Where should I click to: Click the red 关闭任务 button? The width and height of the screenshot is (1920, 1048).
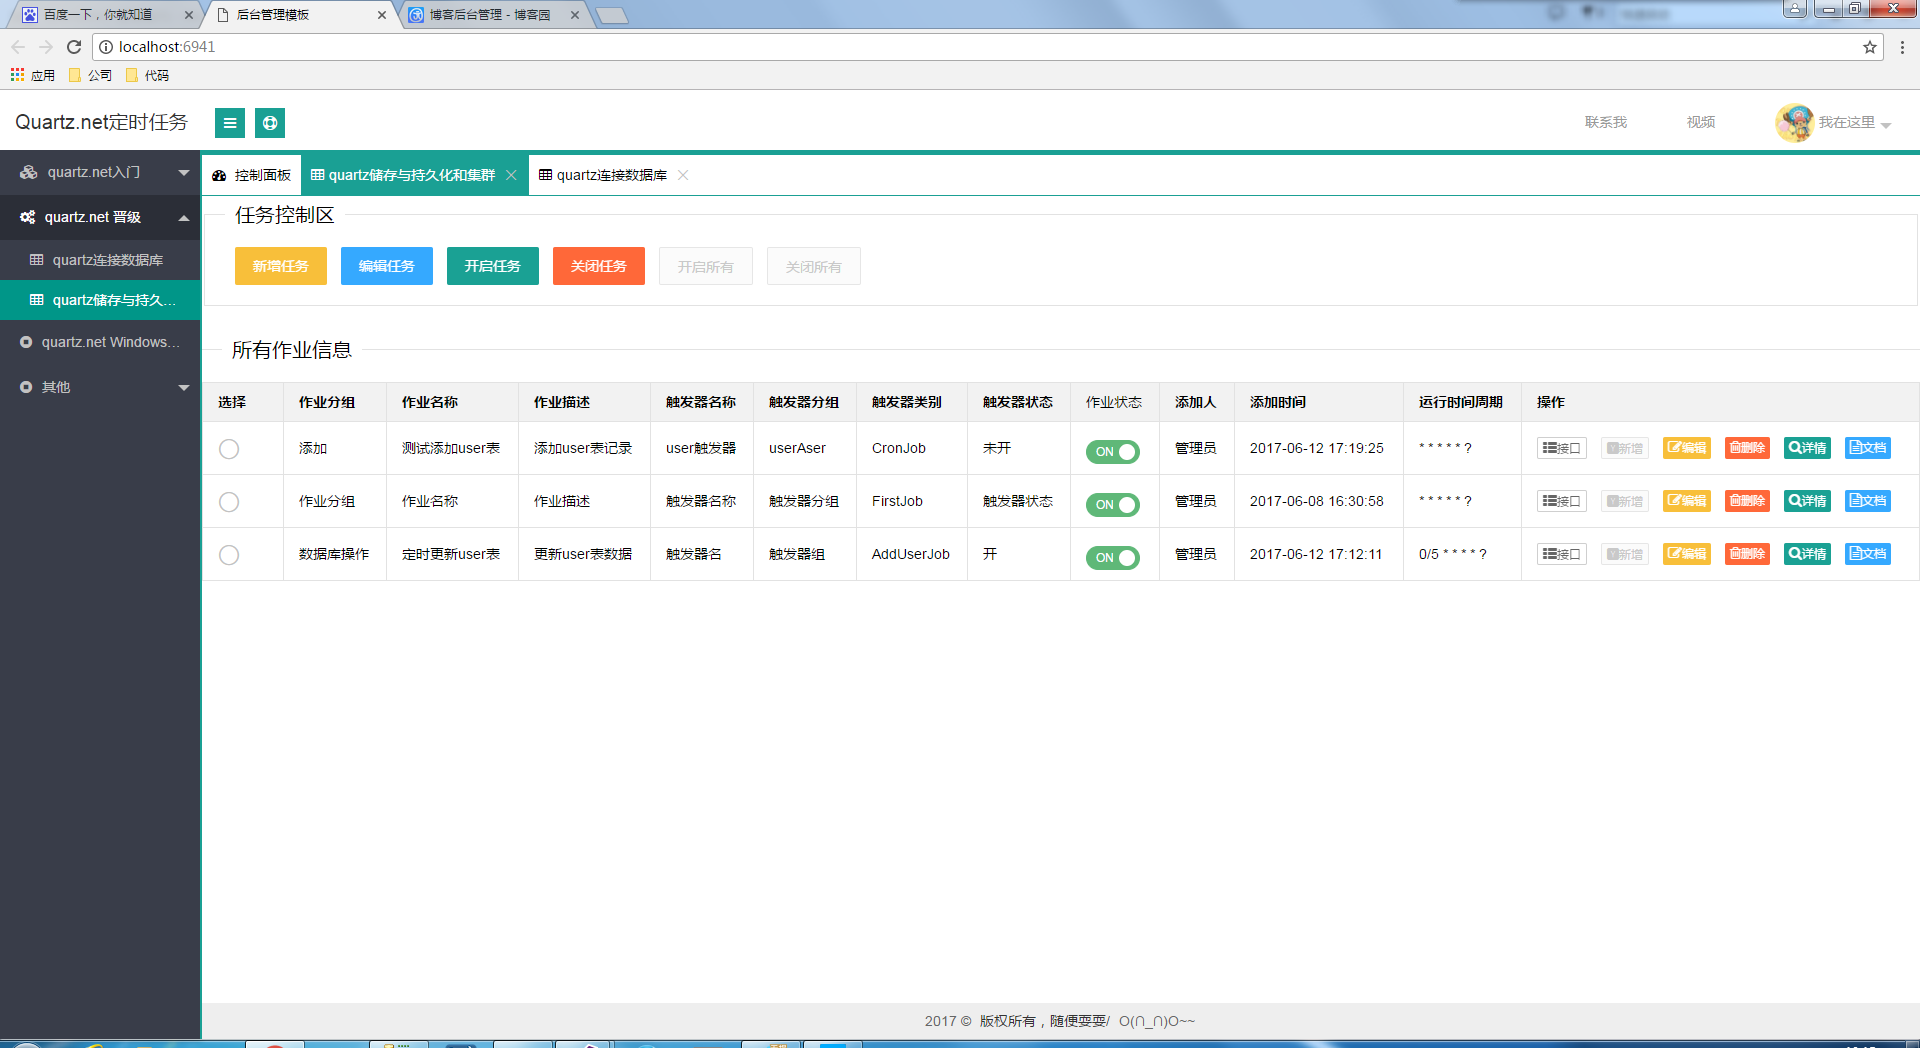pos(598,266)
